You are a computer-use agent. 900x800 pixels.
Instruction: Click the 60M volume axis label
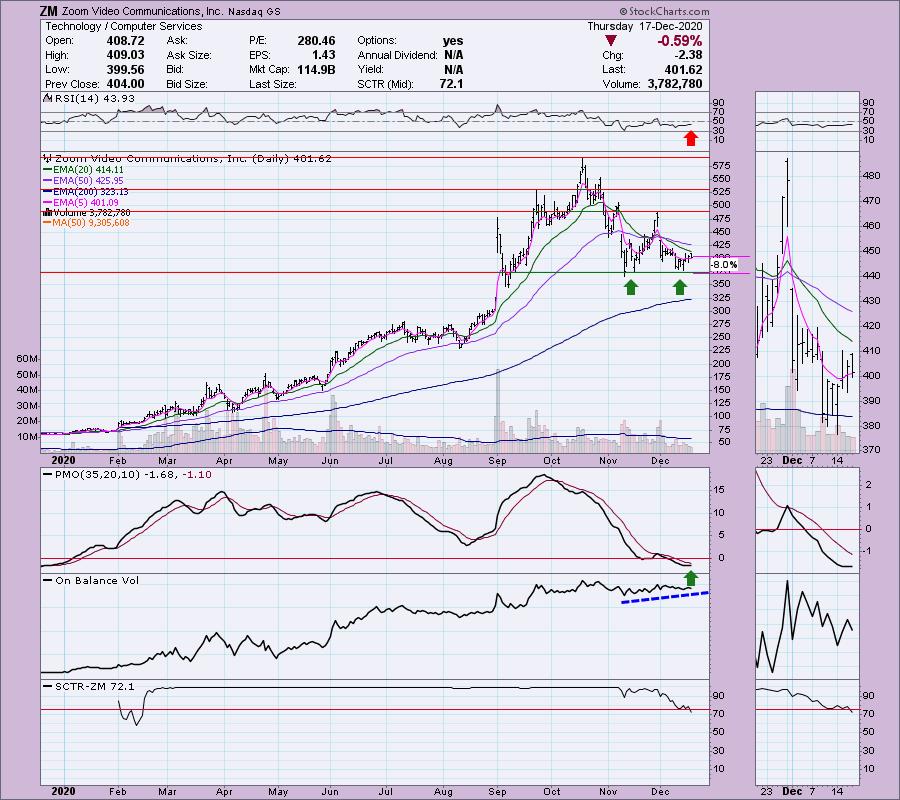27,359
